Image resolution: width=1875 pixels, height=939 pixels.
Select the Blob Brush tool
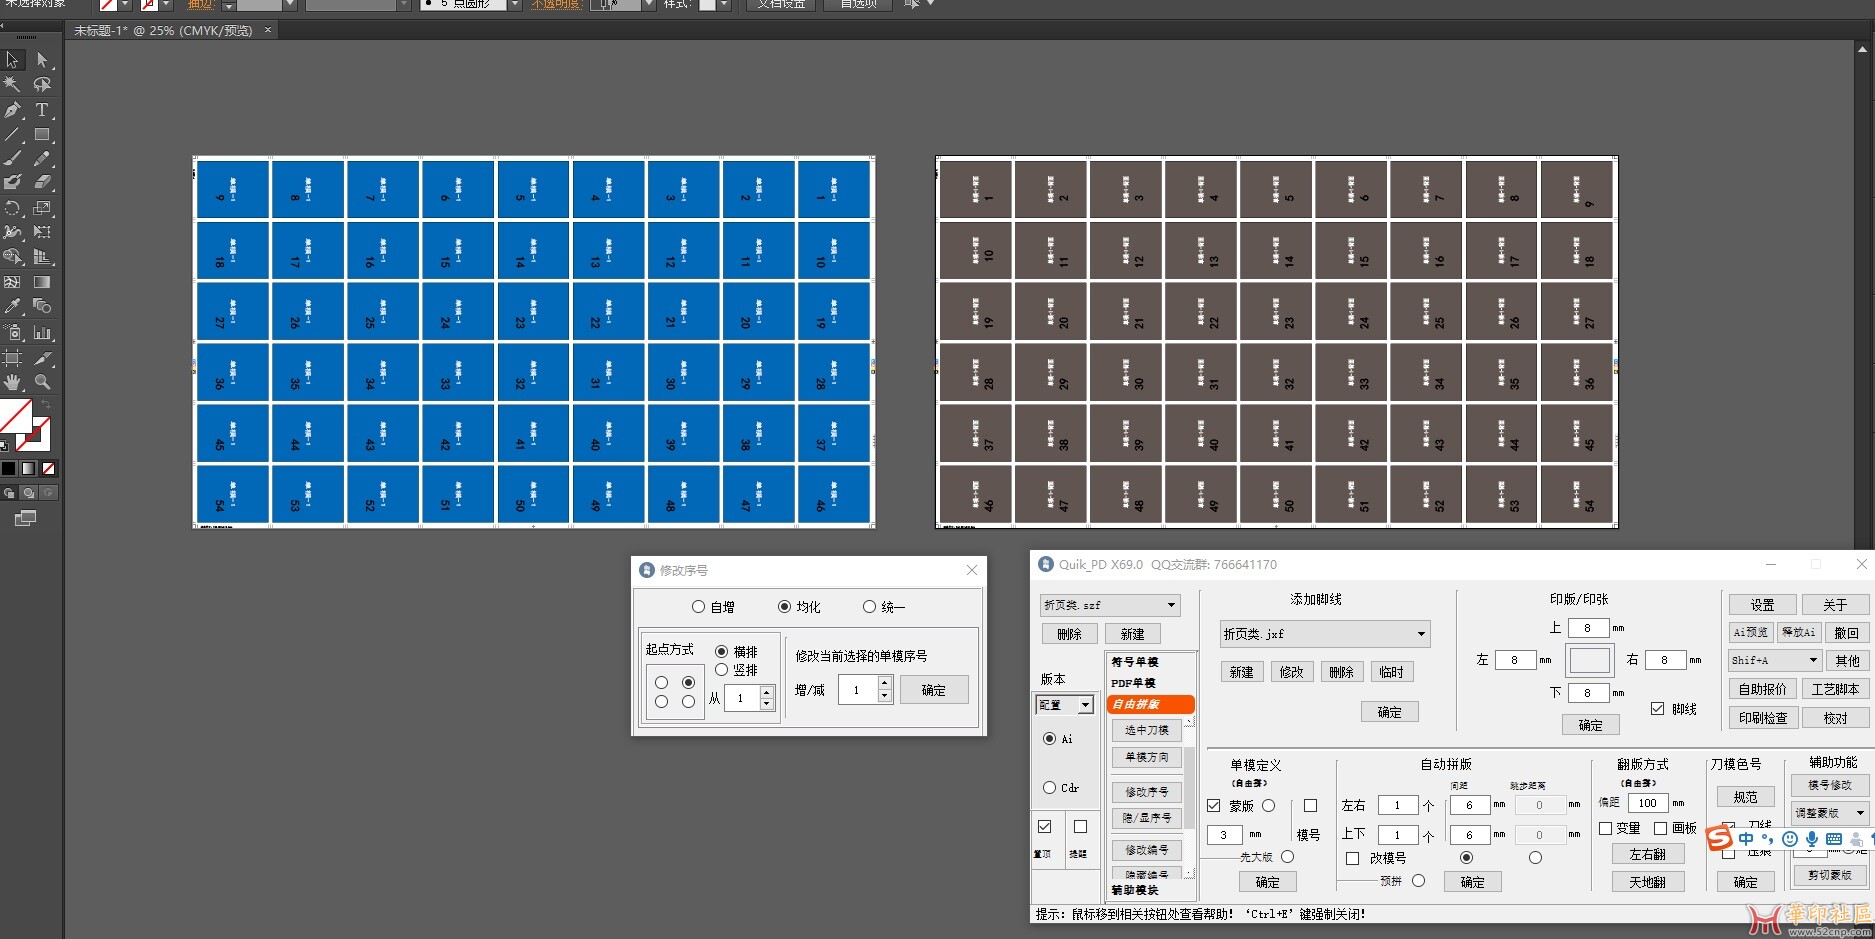pyautogui.click(x=12, y=183)
